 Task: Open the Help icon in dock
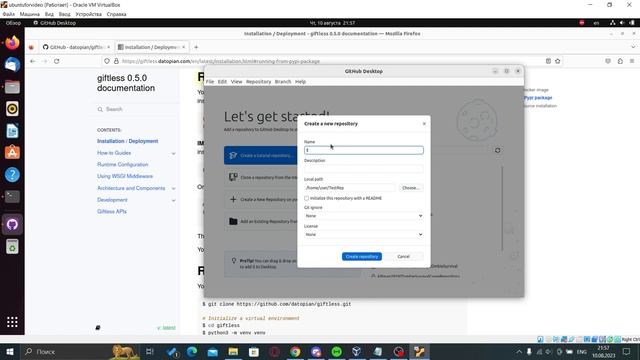point(12,174)
